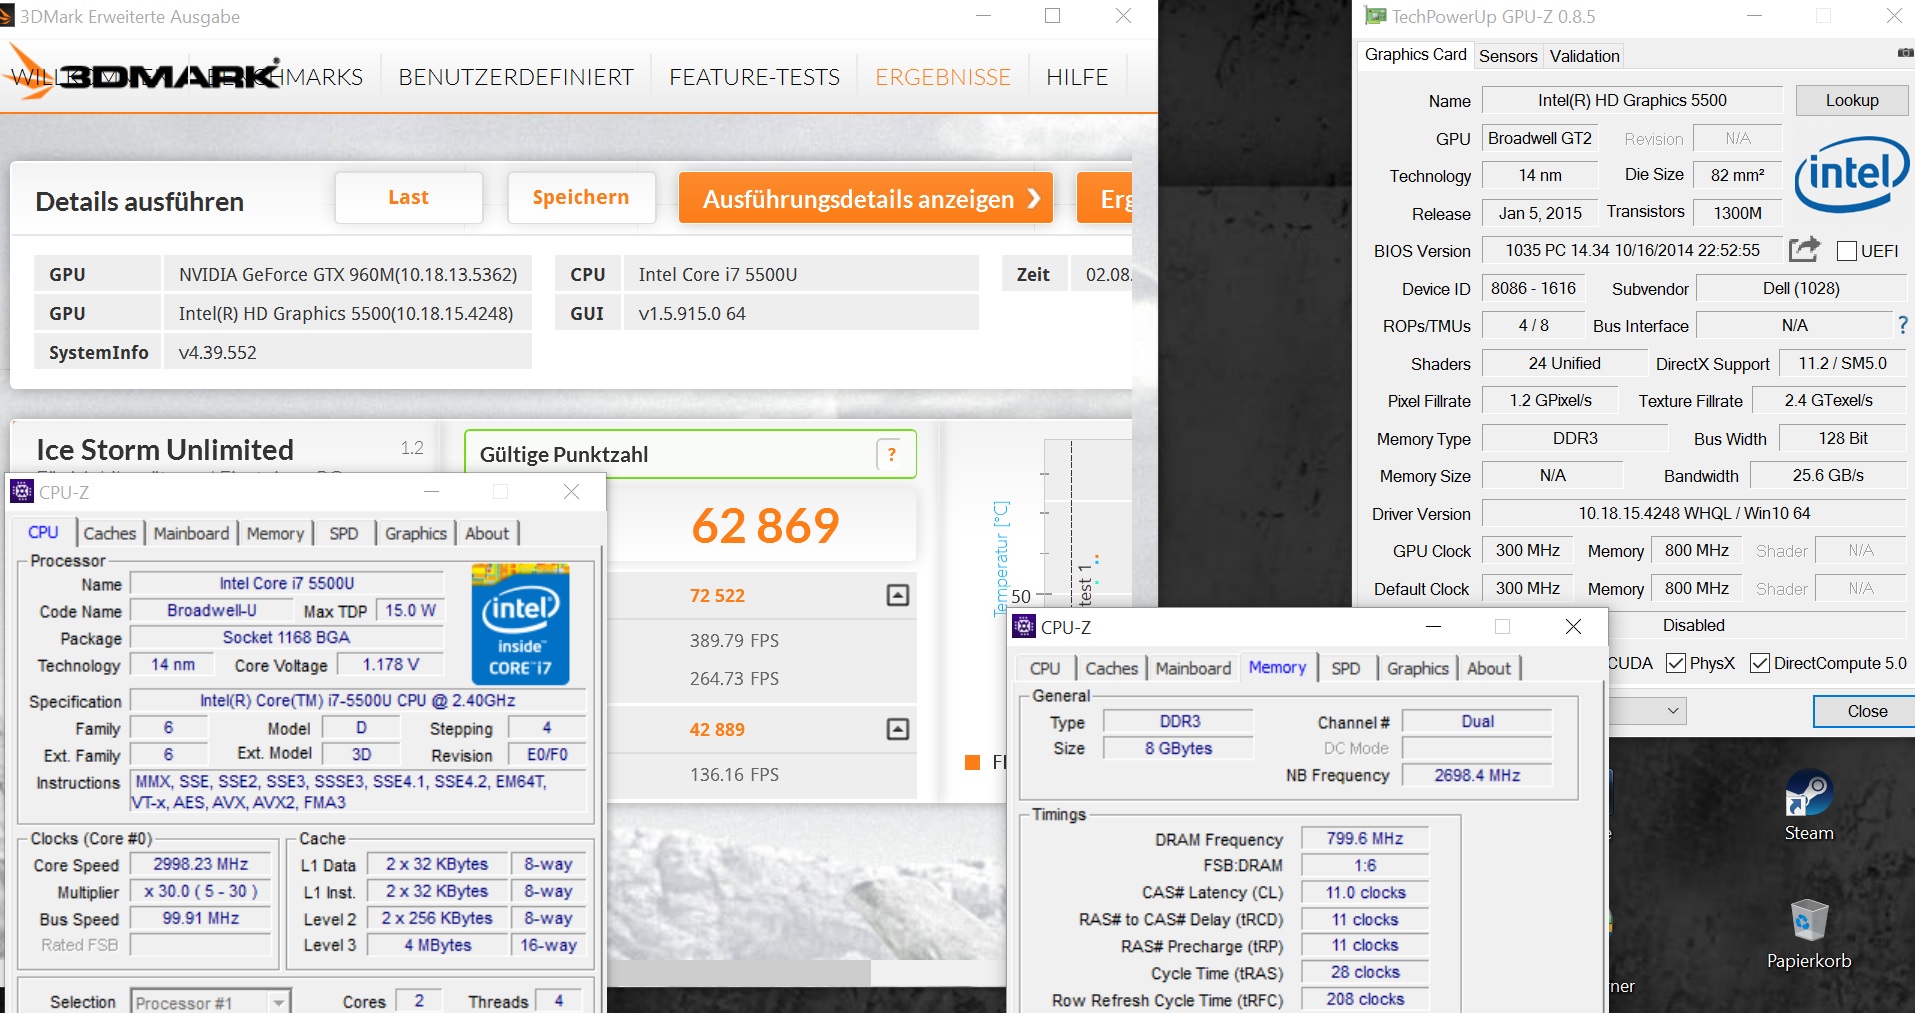Image resolution: width=1915 pixels, height=1013 pixels.
Task: Open SPD tab in CPU-Z Memory window
Action: coord(1346,668)
